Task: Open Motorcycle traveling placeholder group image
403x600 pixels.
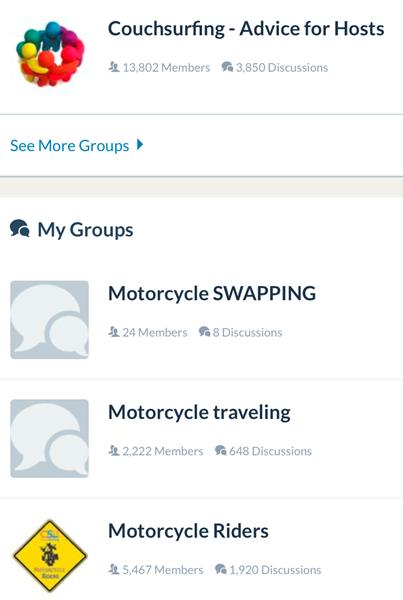Action: pos(49,438)
